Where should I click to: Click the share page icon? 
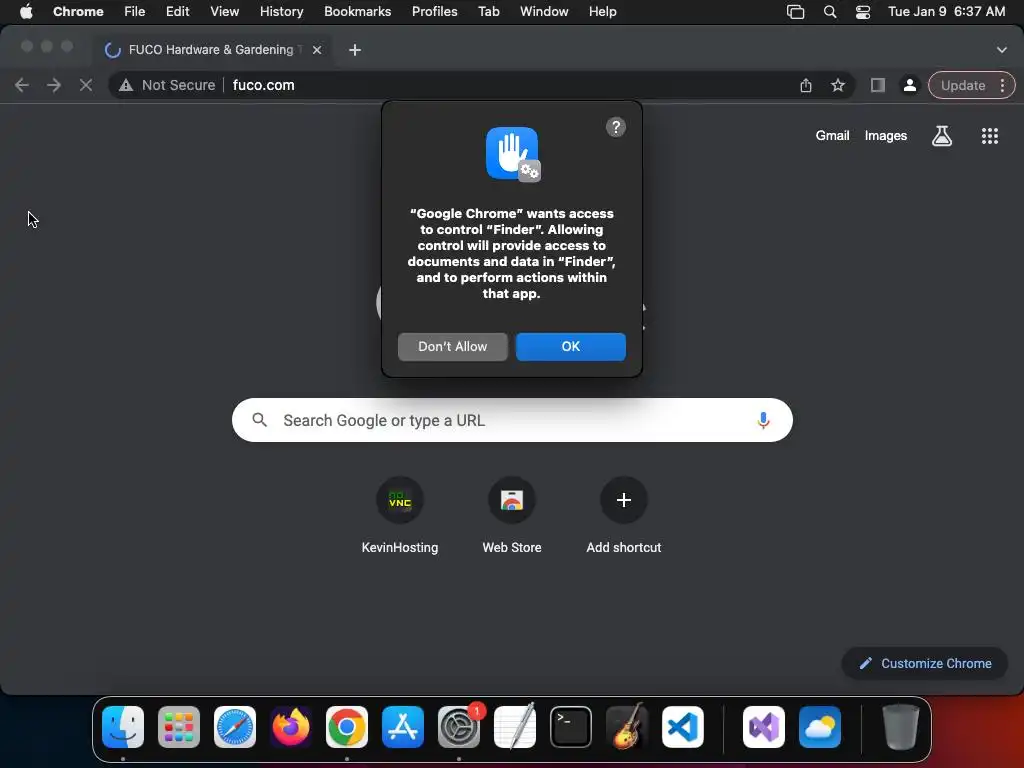[x=806, y=86]
